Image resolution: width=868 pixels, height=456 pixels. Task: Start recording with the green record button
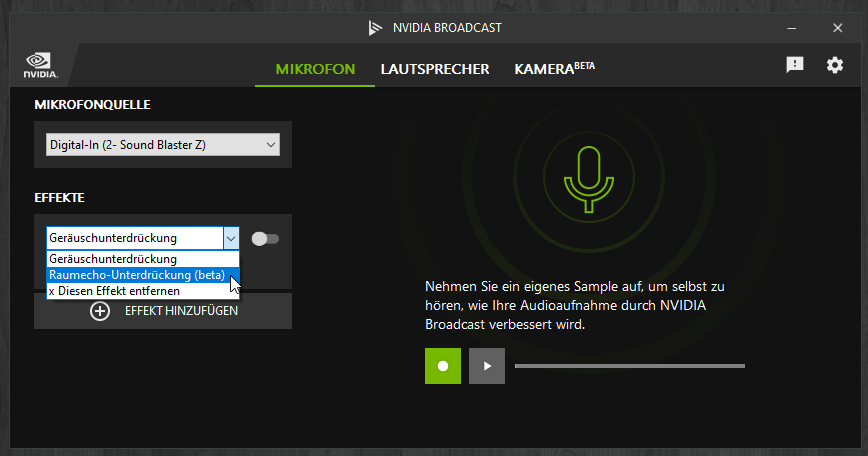[443, 366]
